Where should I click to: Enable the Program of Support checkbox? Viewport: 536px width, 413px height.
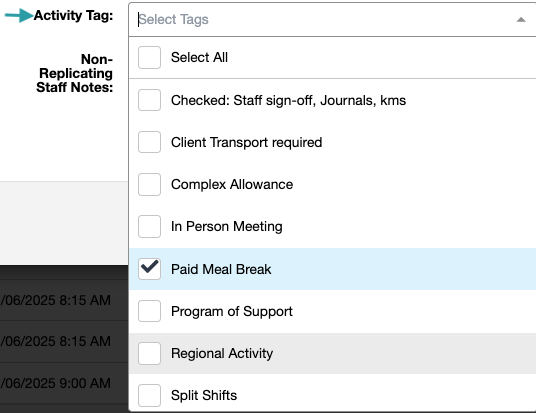pos(149,311)
